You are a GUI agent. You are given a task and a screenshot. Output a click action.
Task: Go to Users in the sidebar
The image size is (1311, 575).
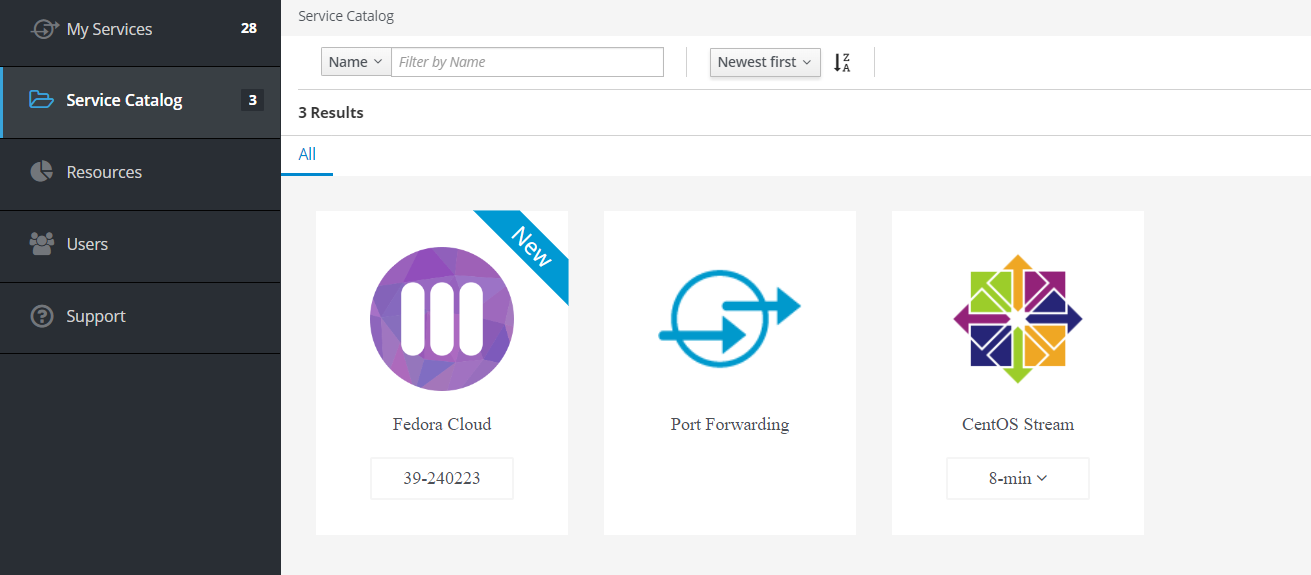pyautogui.click(x=87, y=244)
